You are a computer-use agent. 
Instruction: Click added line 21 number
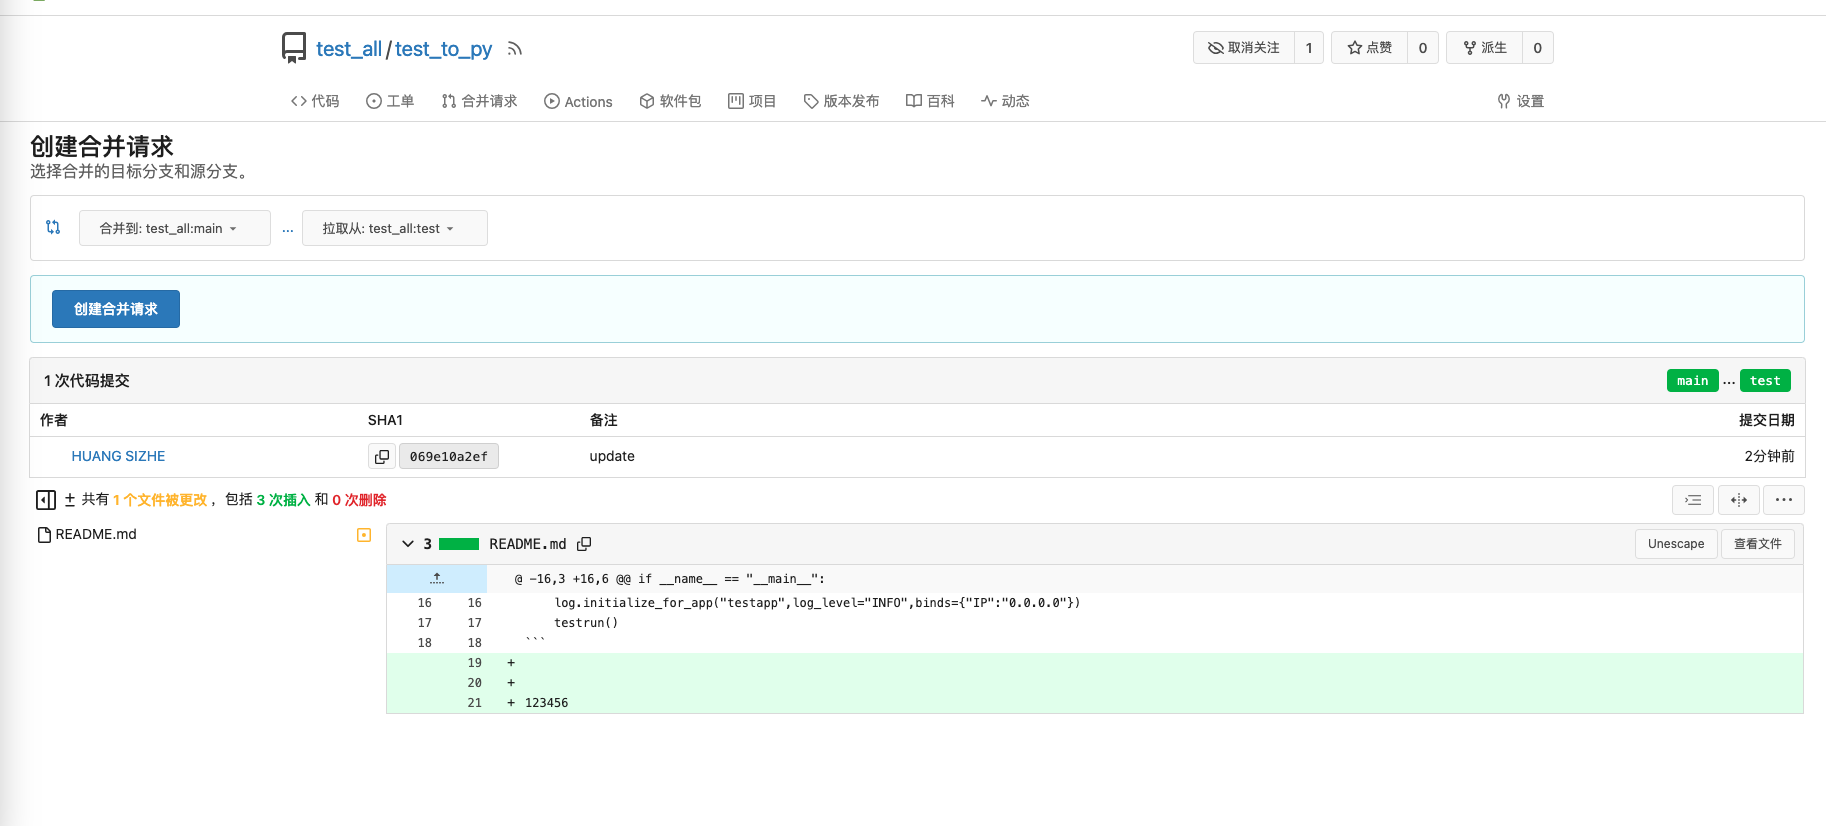(475, 703)
